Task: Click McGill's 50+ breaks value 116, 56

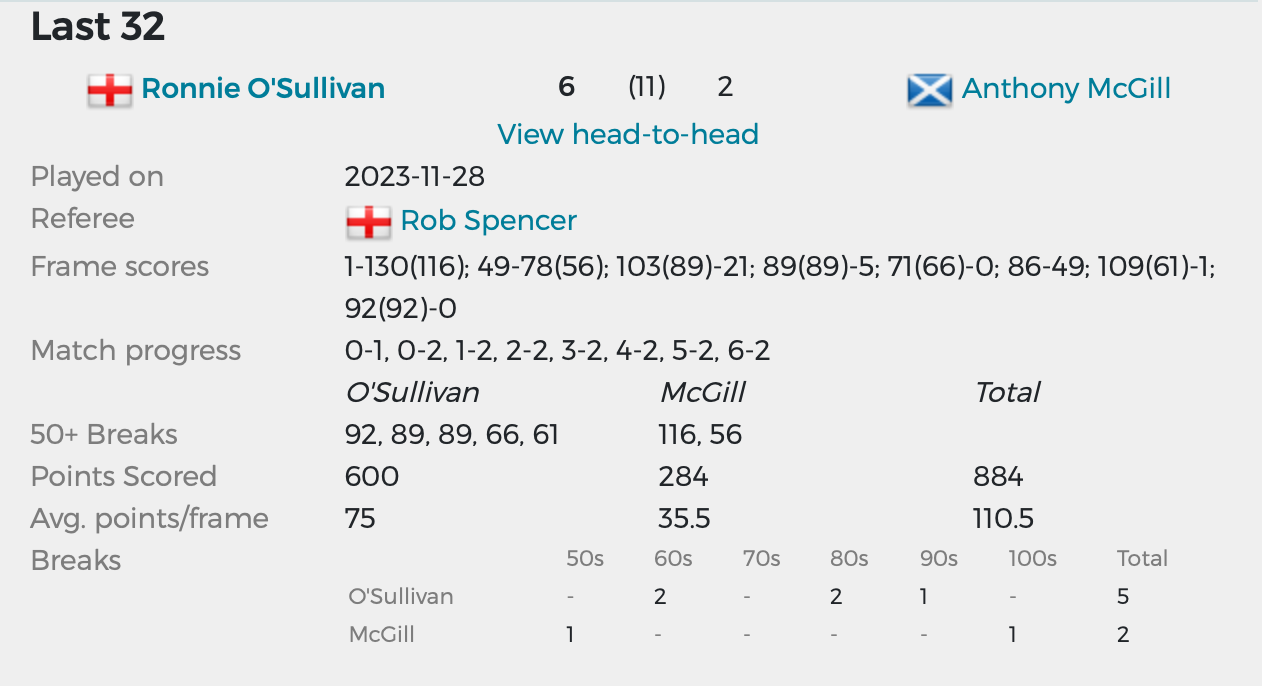Action: [700, 435]
